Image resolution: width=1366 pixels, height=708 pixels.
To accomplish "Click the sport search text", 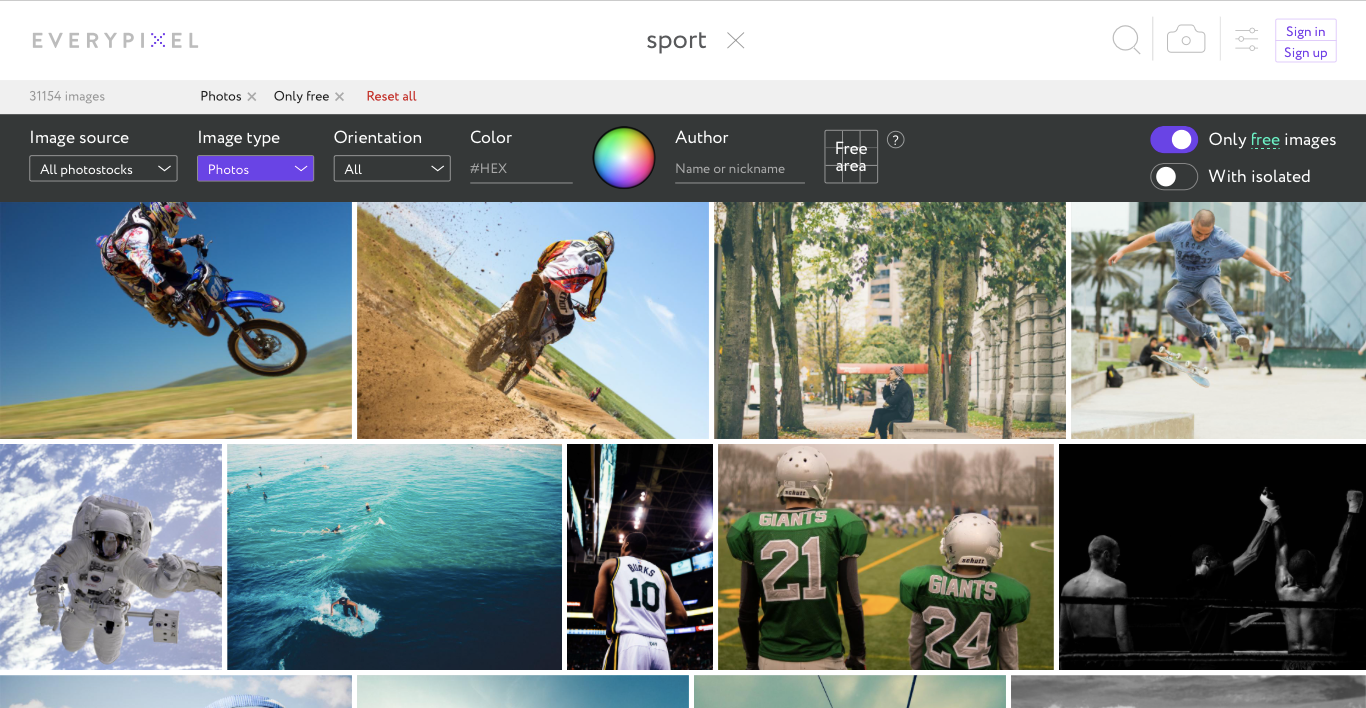I will coord(676,41).
